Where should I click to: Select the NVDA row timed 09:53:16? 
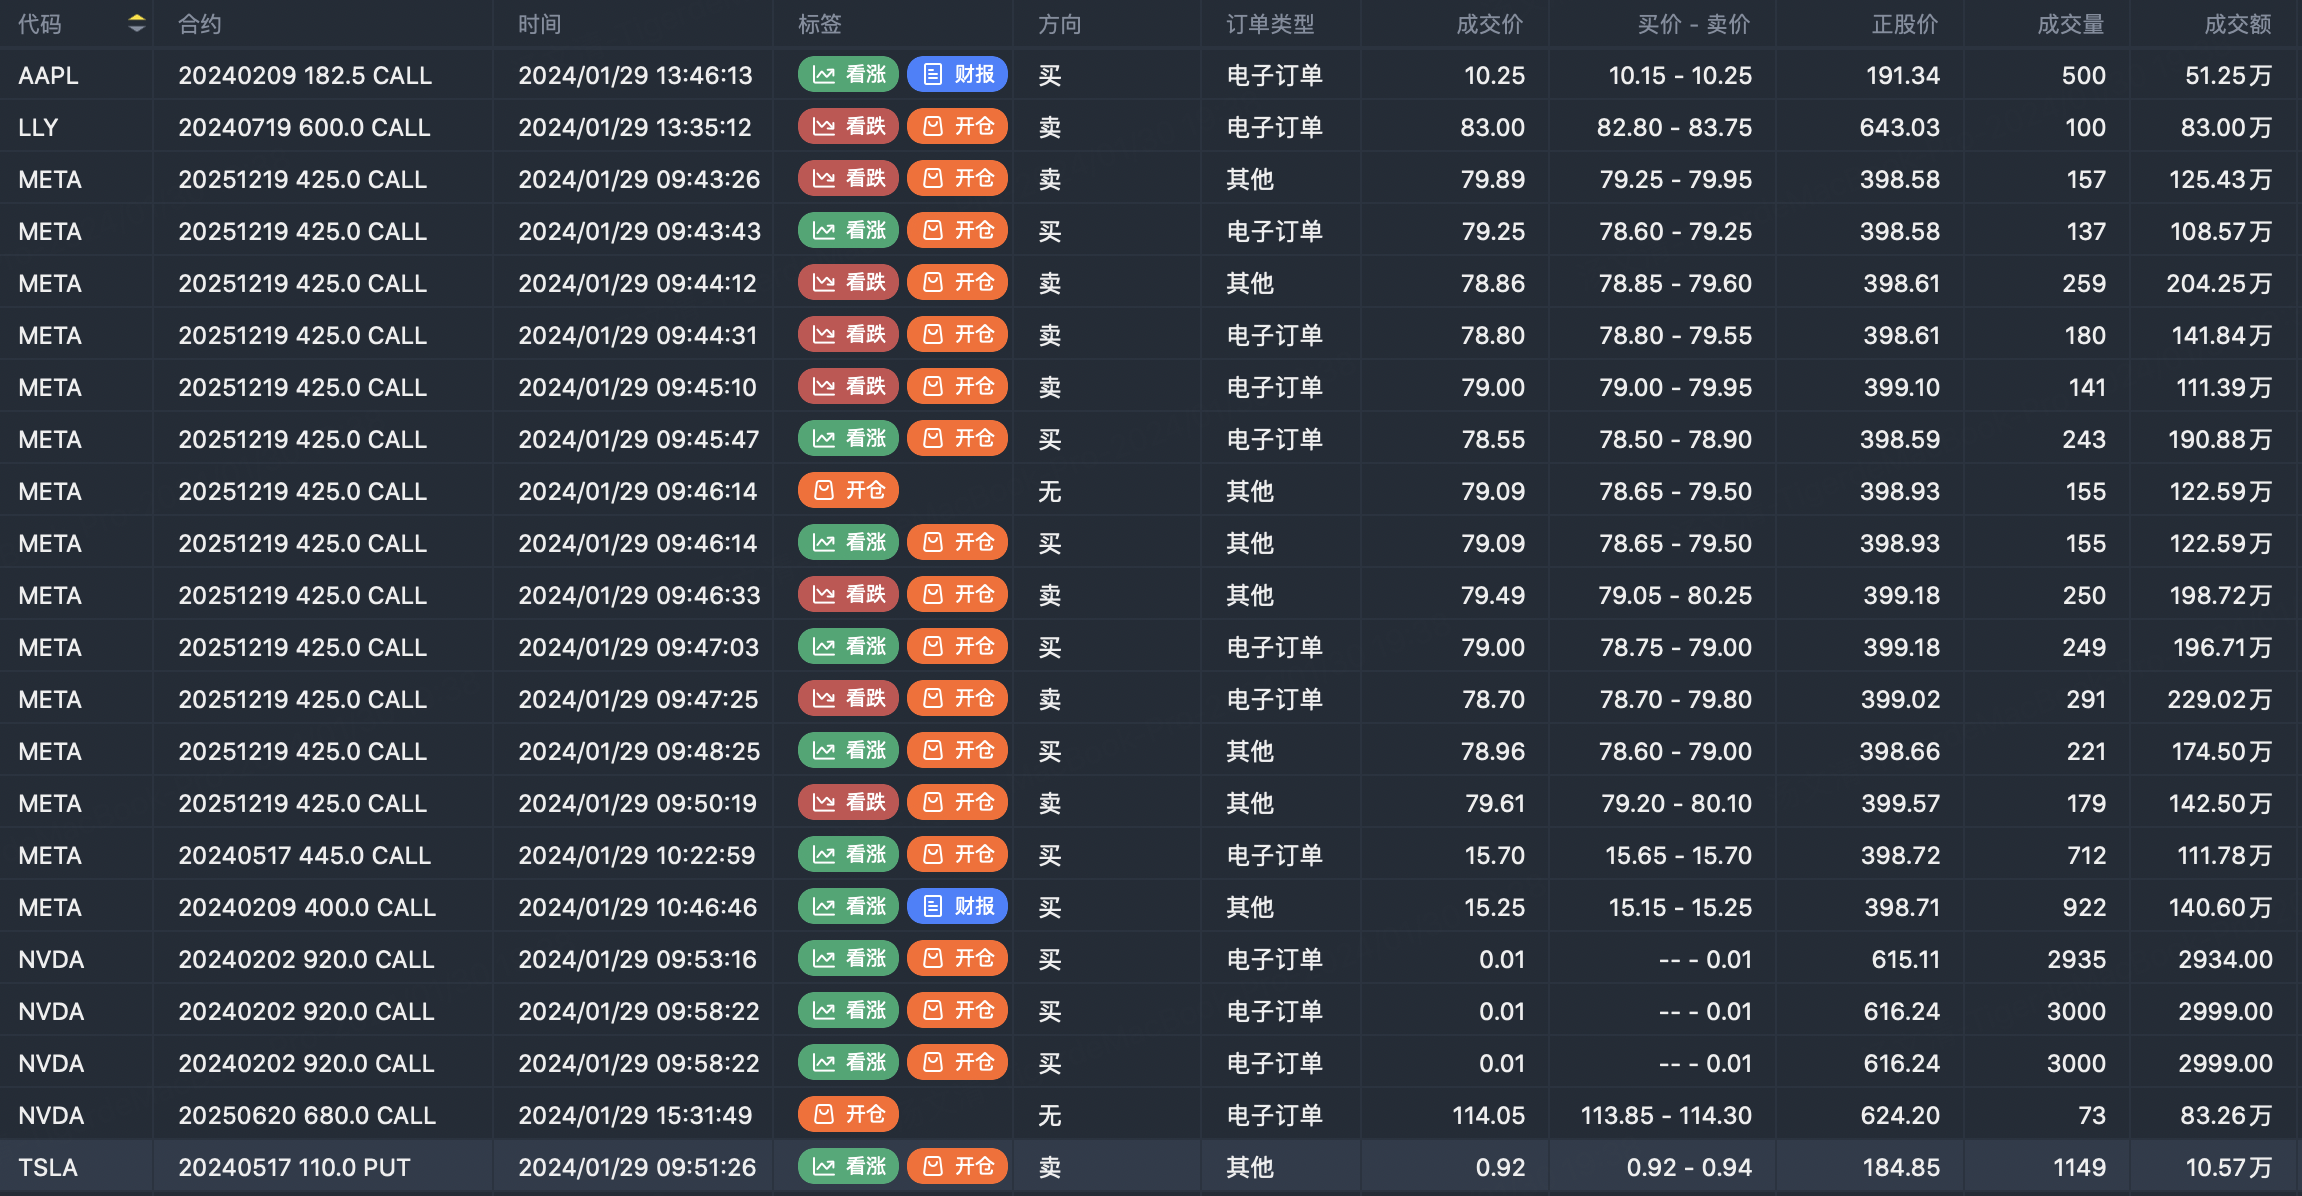pyautogui.click(x=637, y=960)
